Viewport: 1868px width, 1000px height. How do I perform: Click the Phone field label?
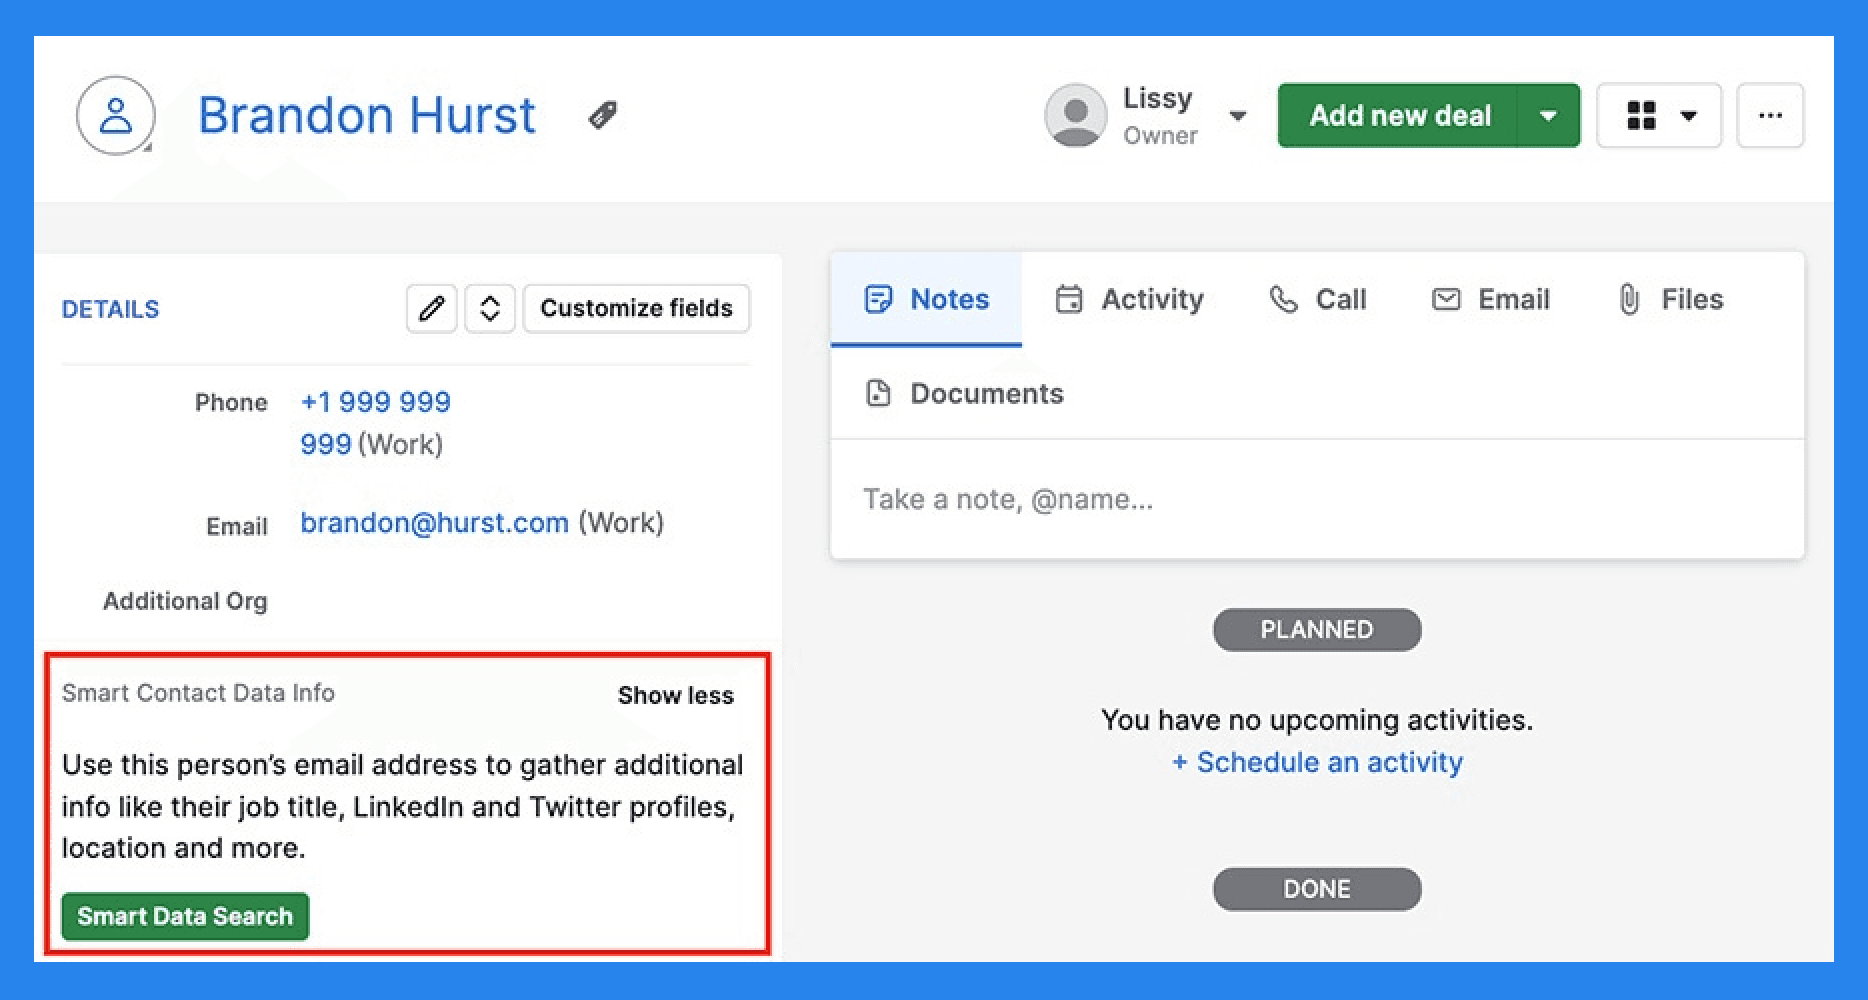point(231,402)
